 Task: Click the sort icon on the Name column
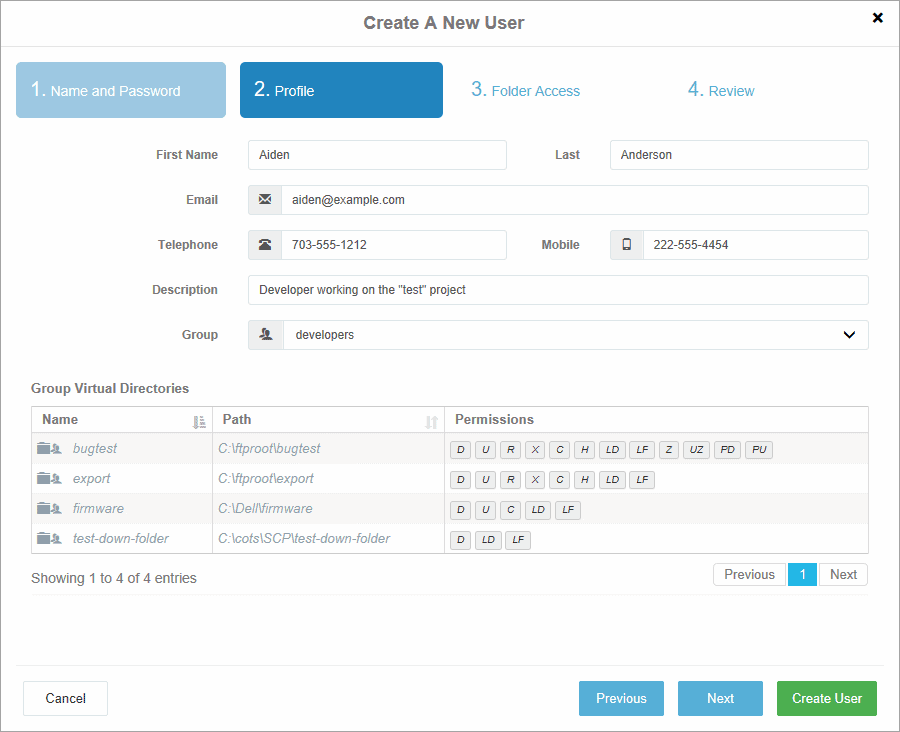pyautogui.click(x=198, y=420)
